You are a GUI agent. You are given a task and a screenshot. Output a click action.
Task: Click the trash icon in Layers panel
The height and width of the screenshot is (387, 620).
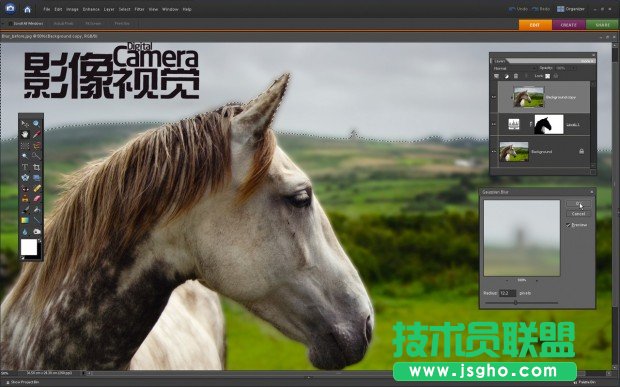pyautogui.click(x=516, y=76)
